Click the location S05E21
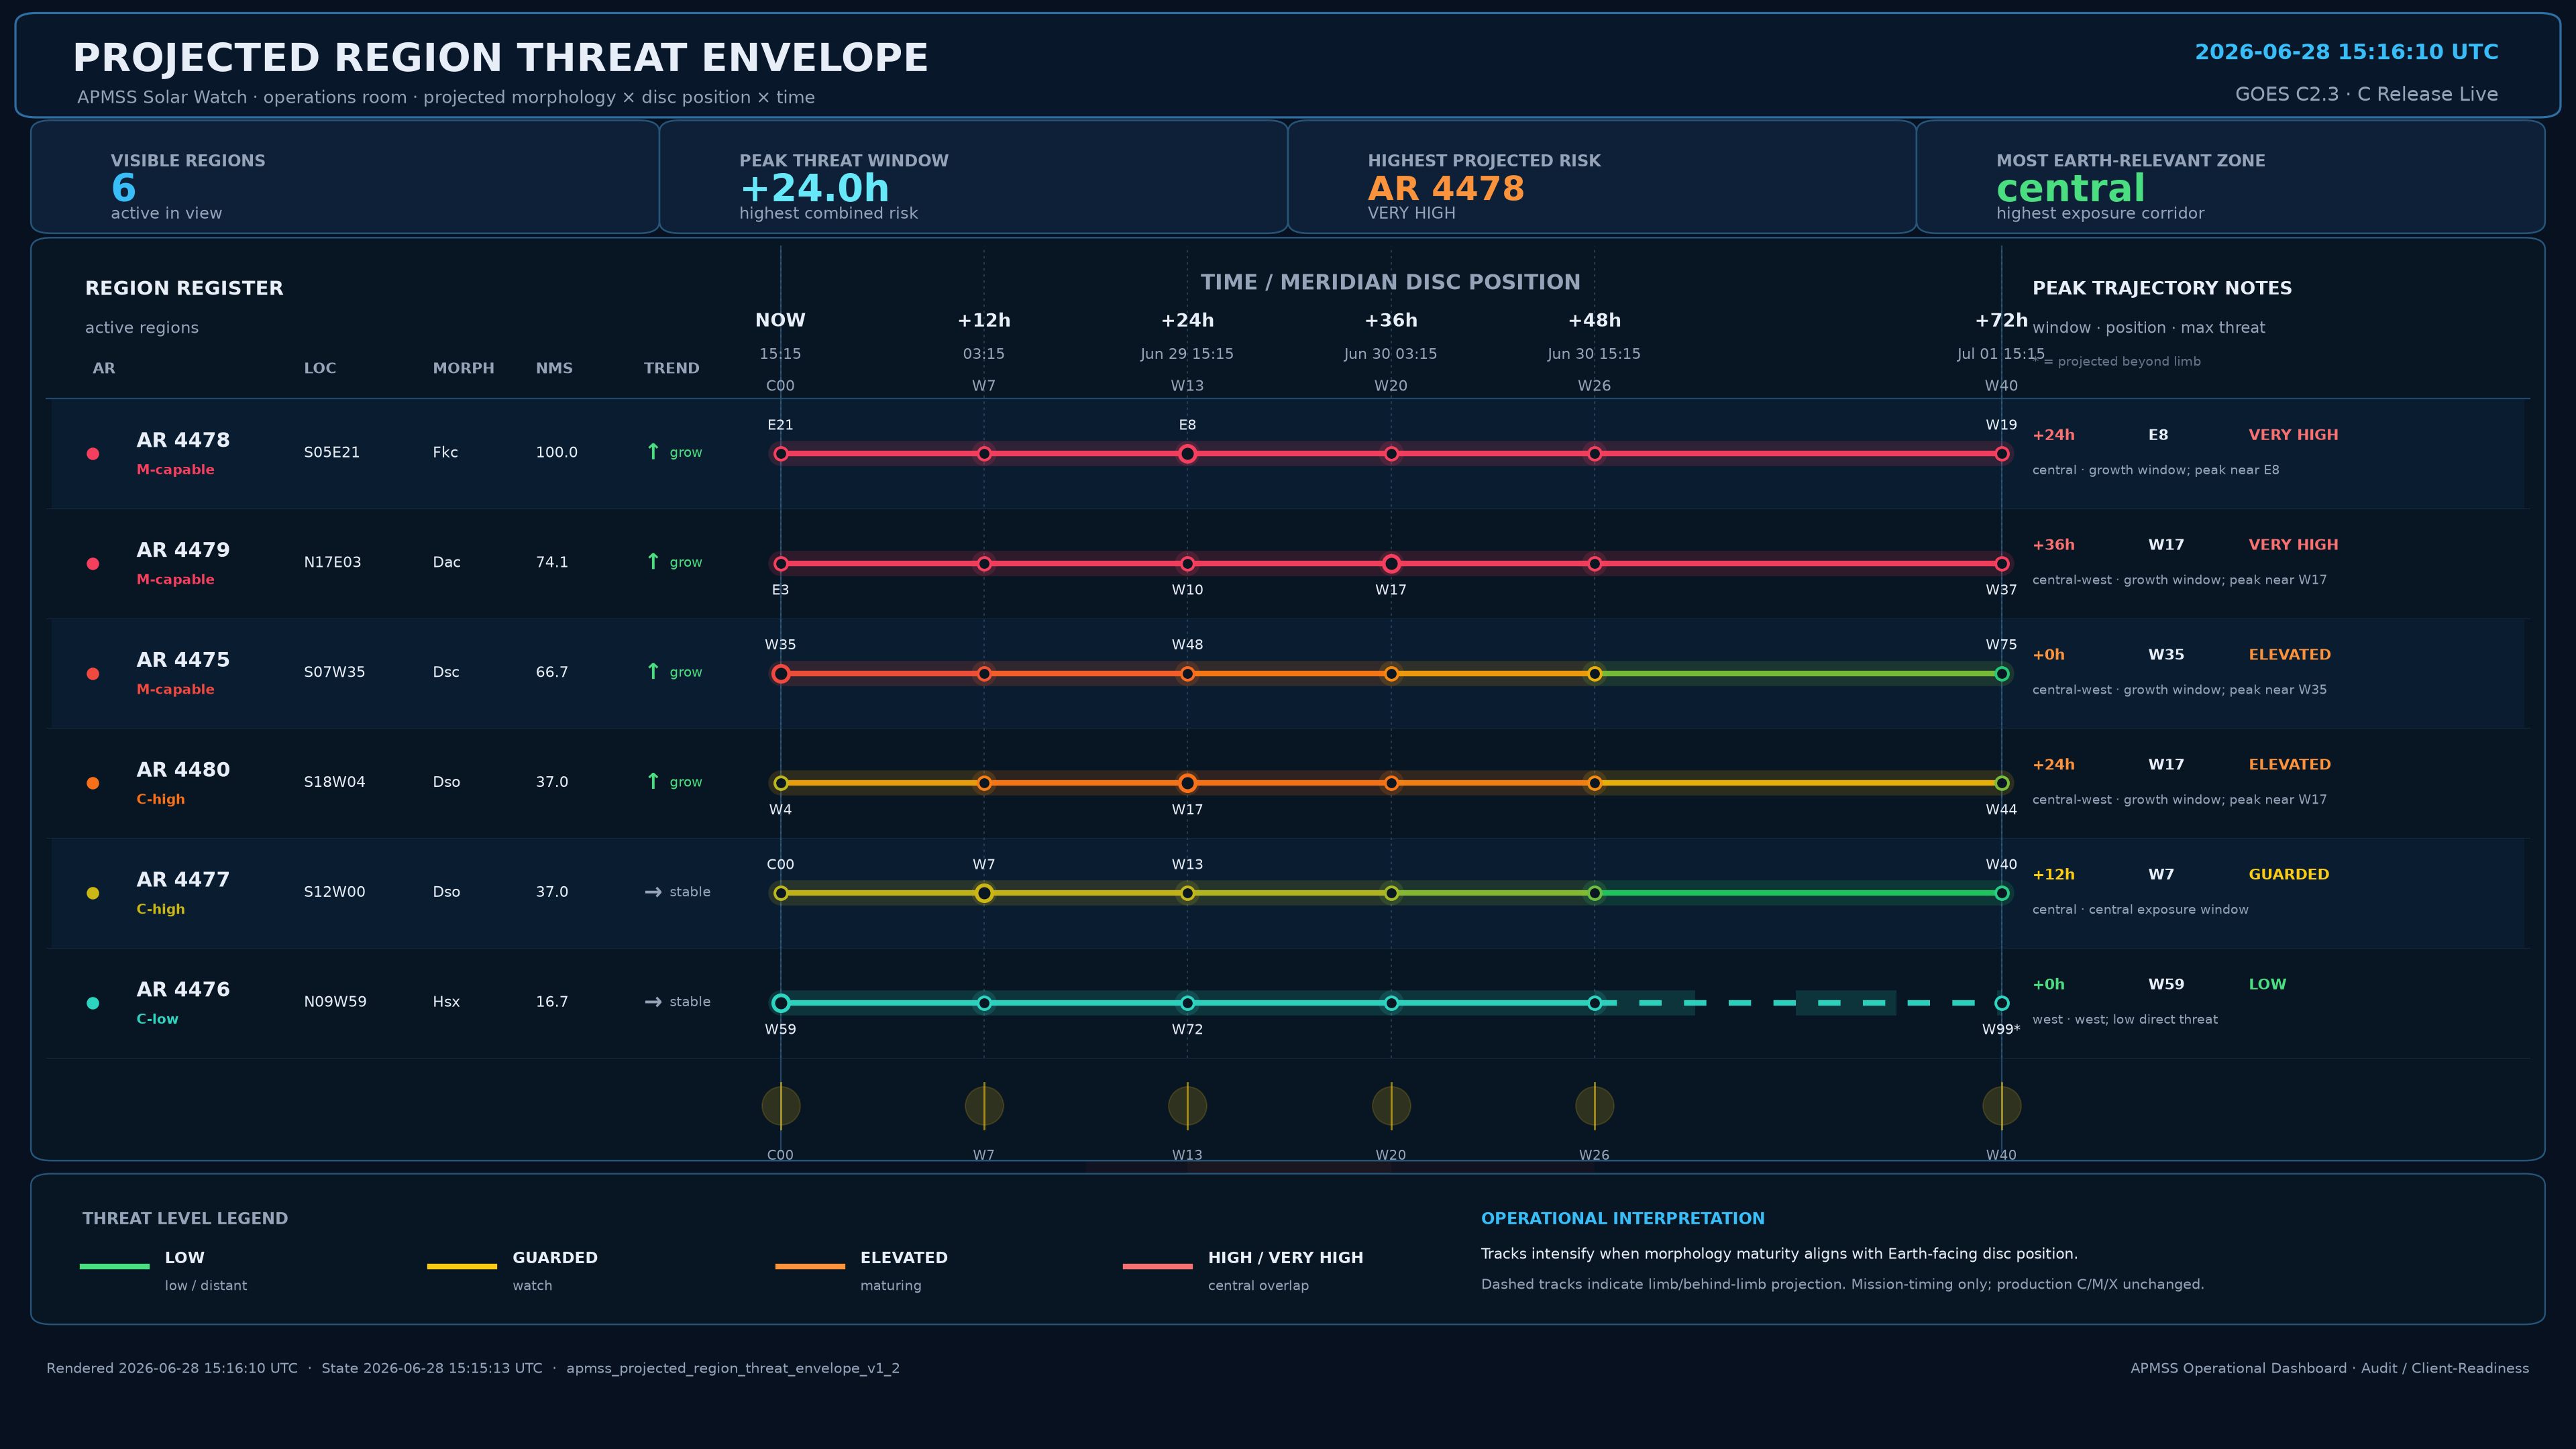 (331, 452)
